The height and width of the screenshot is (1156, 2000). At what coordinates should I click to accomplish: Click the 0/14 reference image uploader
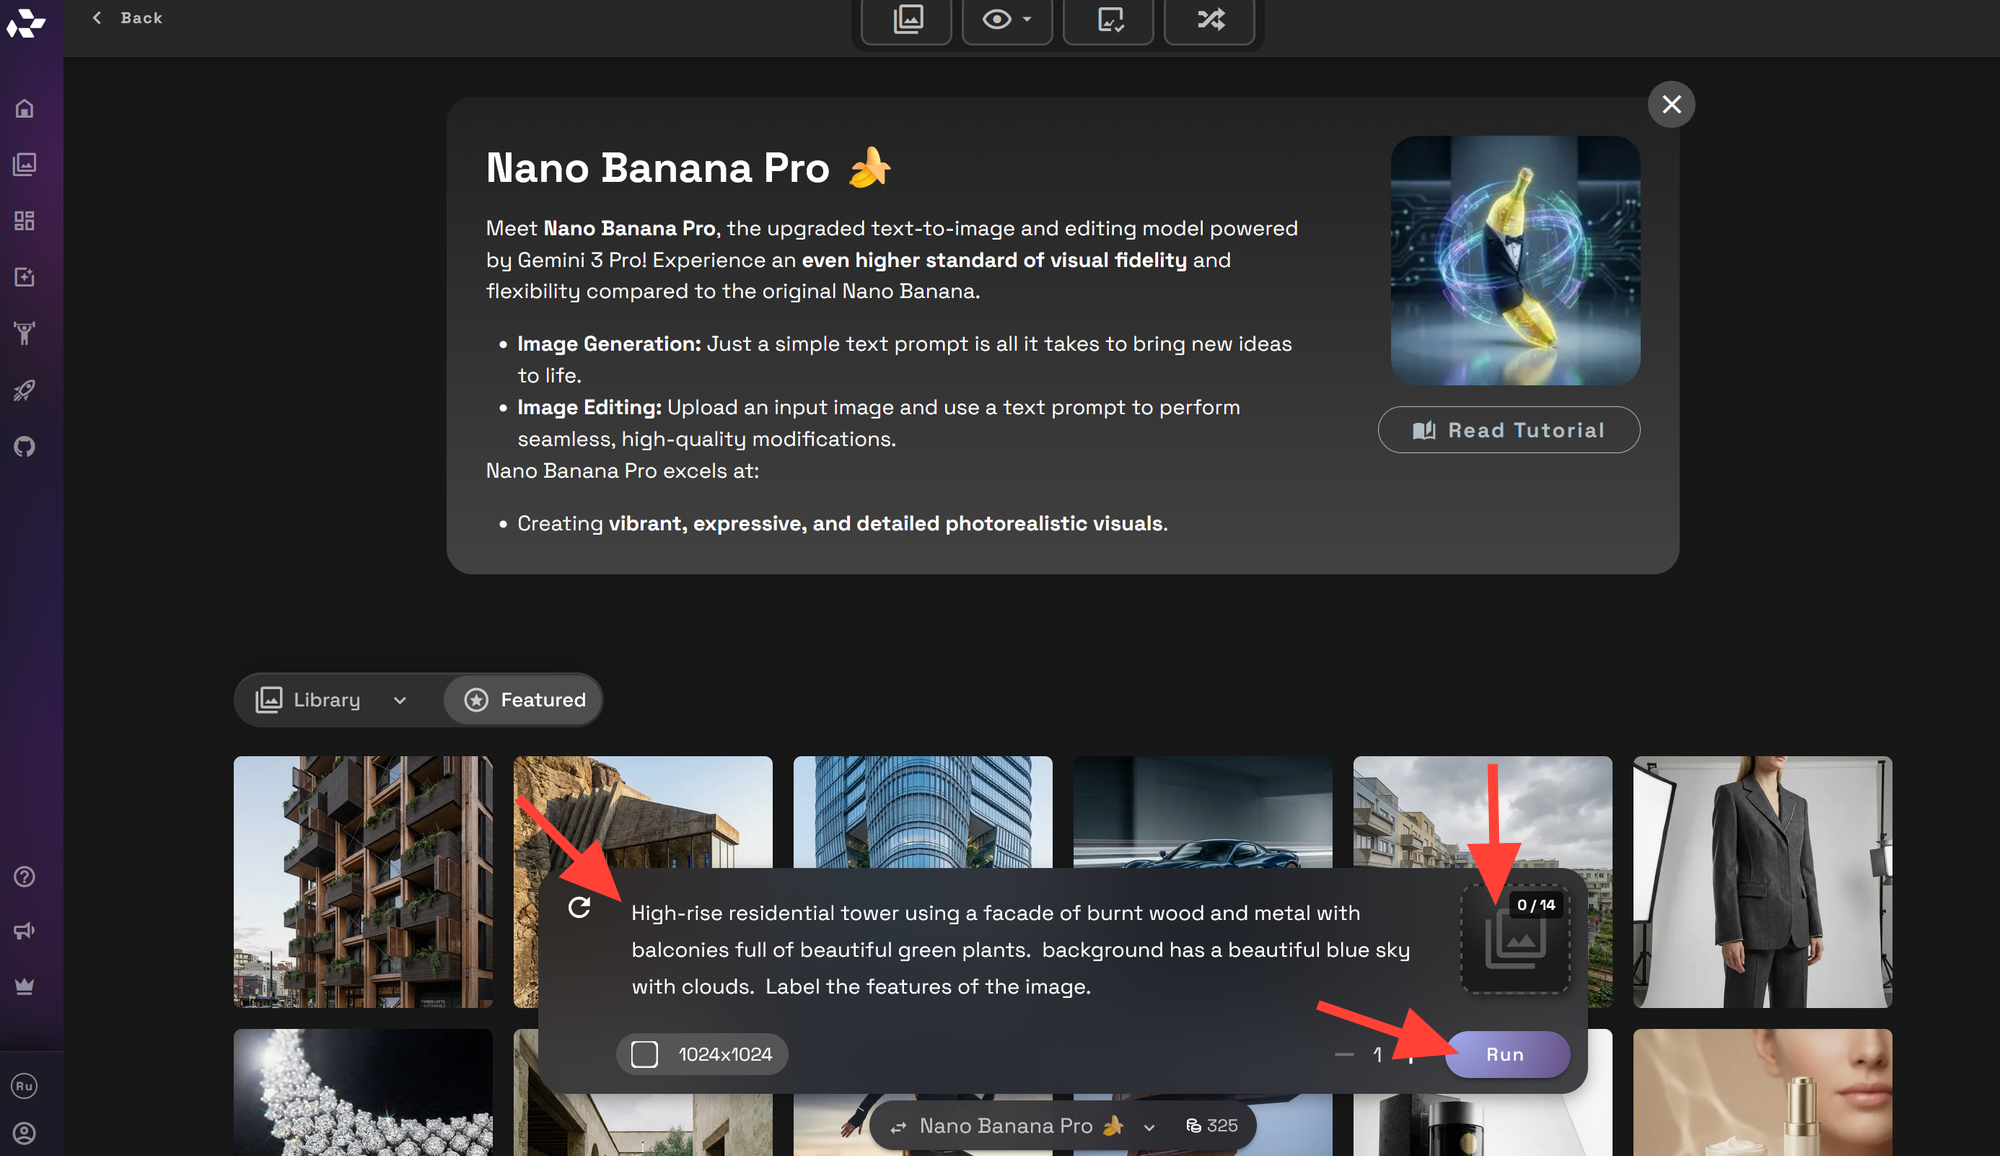coord(1515,940)
